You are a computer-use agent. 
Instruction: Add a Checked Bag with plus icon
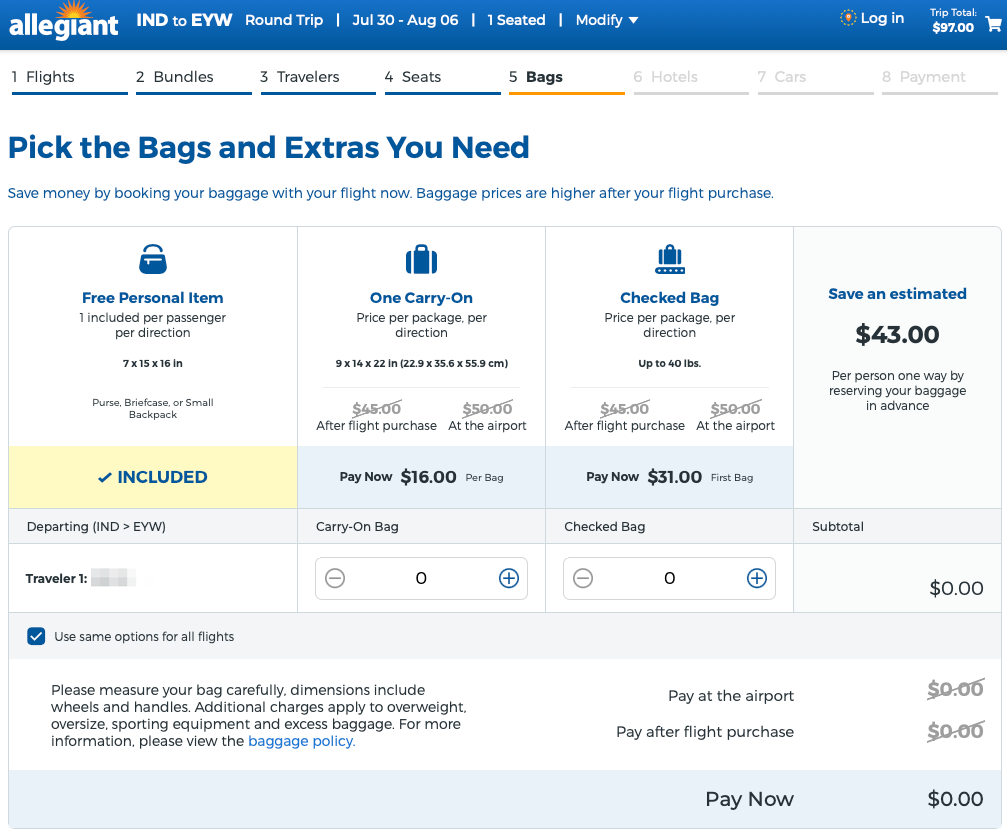pyautogui.click(x=757, y=578)
